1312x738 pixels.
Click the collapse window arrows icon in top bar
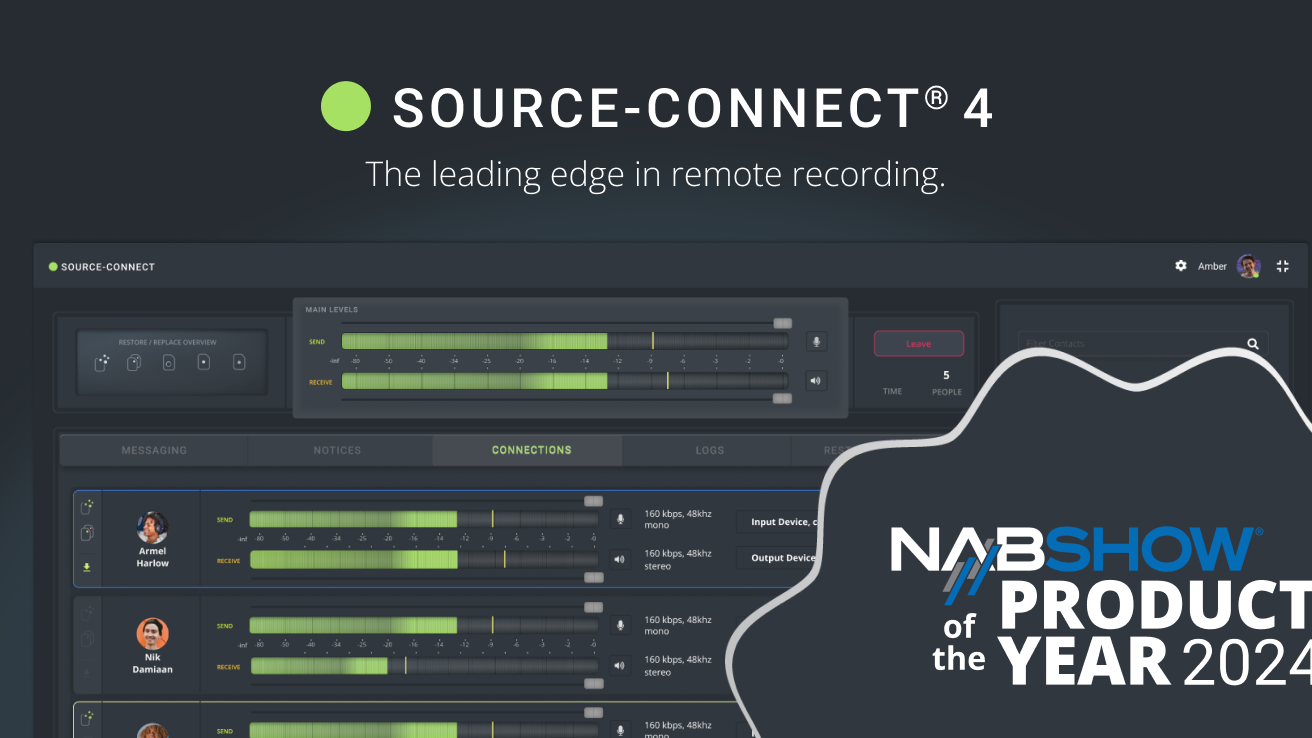(1283, 266)
